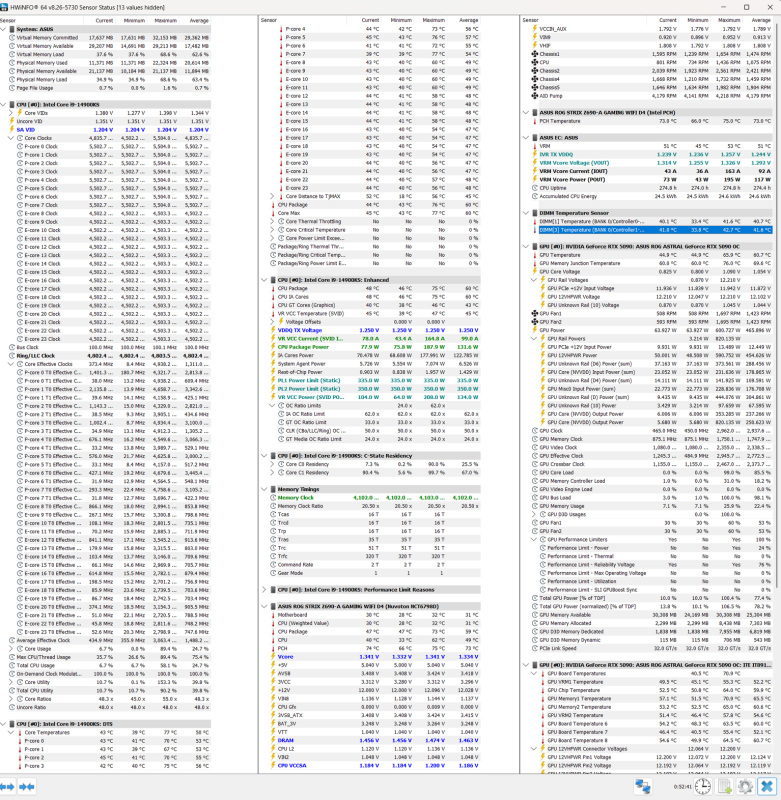
Task: Click thermometer icon on PCH Temperature row
Action: (535, 121)
